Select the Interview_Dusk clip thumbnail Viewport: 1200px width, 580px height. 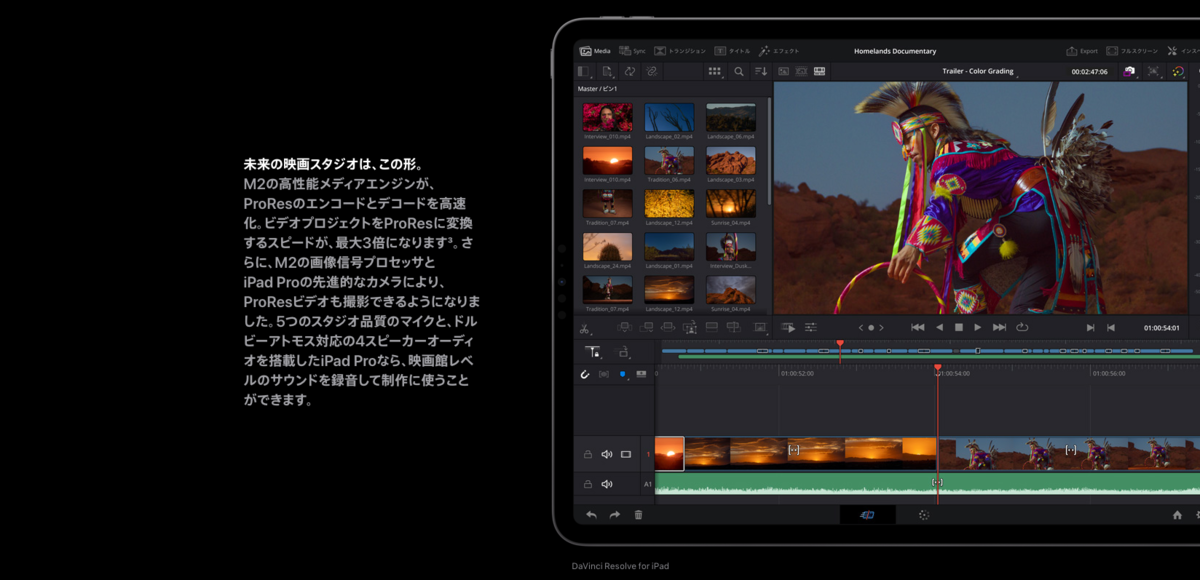[731, 248]
